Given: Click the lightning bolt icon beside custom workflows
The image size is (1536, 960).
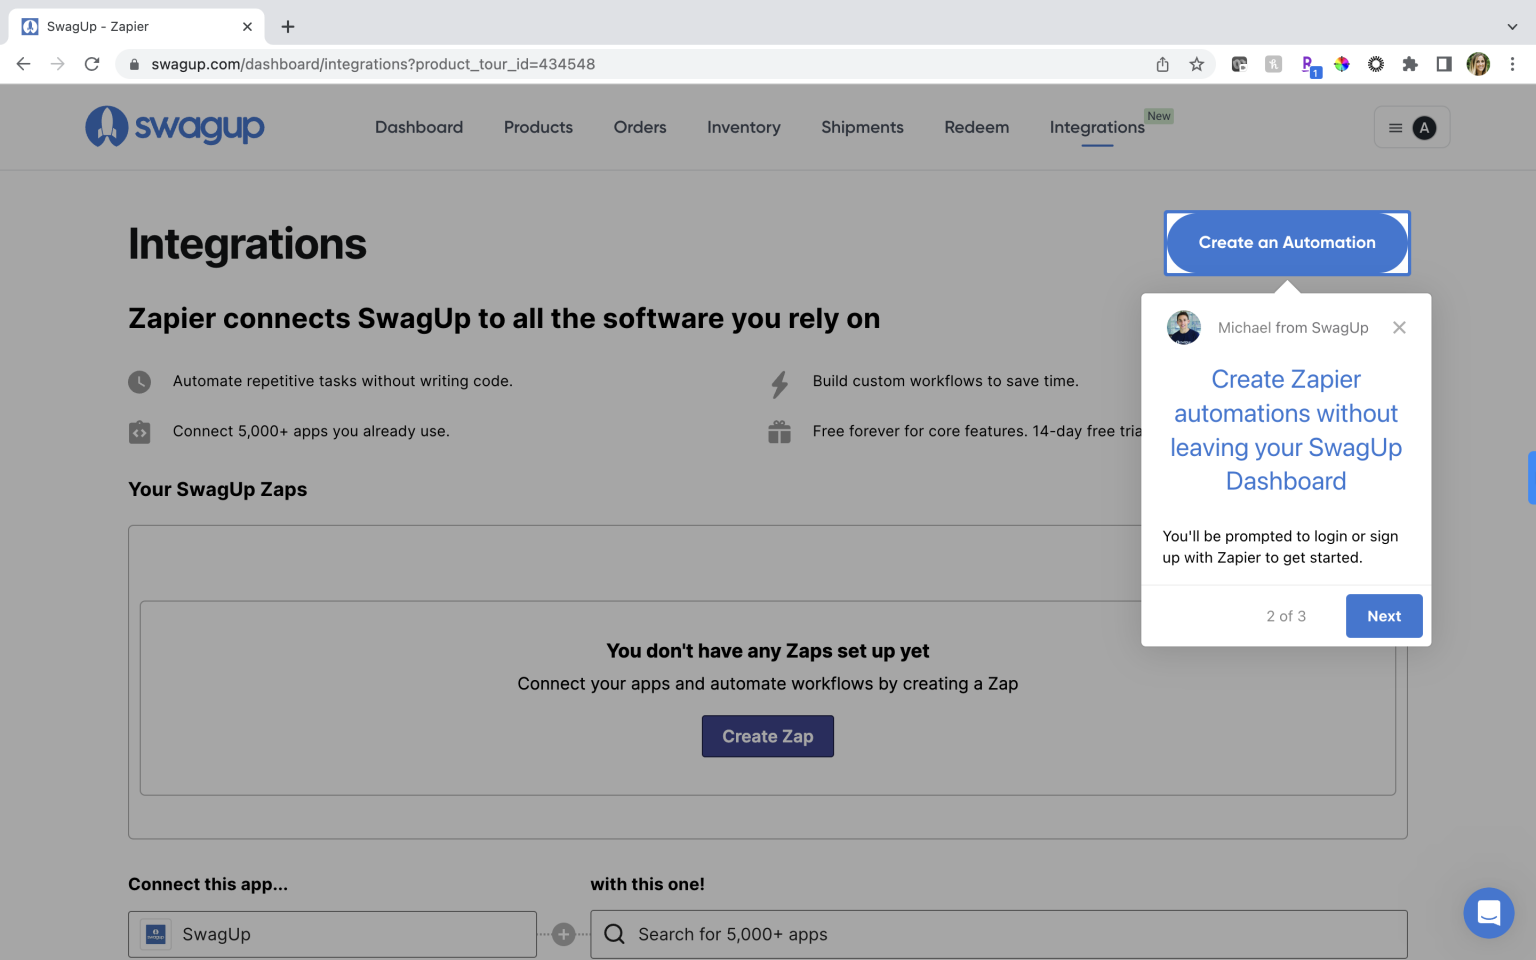Looking at the screenshot, I should tap(779, 381).
